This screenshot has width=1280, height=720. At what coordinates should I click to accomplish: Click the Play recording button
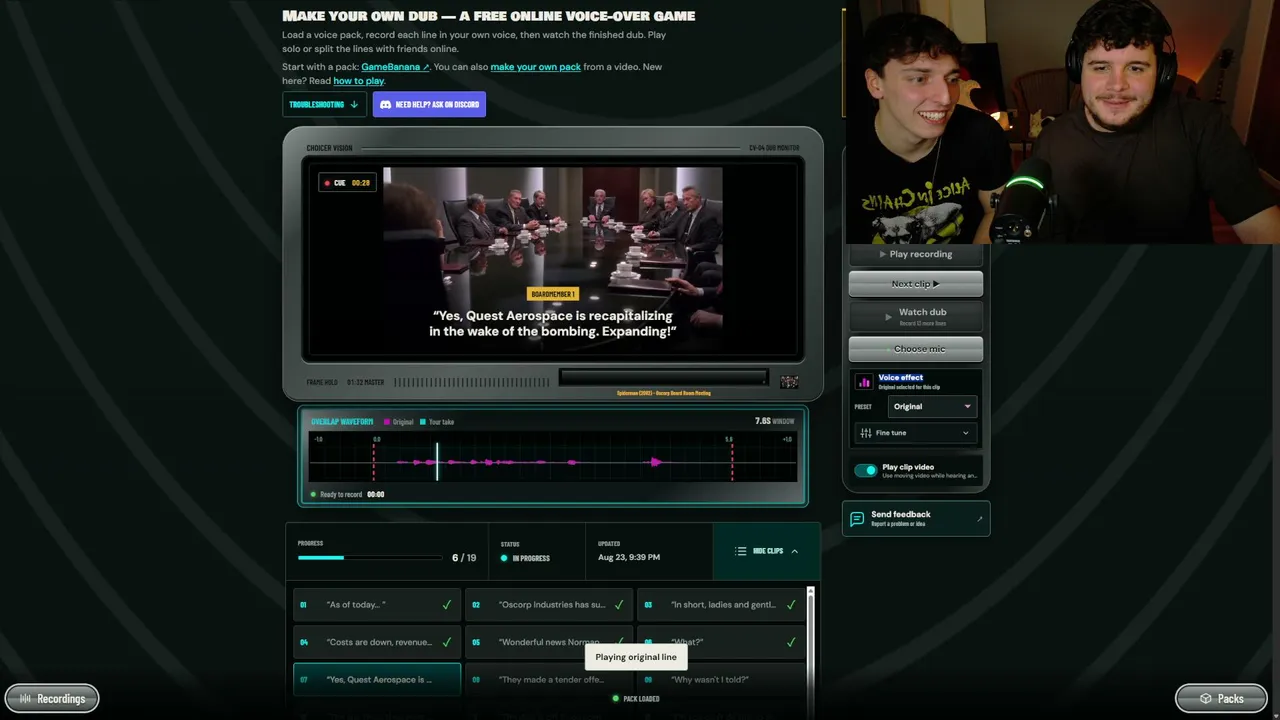pos(916,254)
